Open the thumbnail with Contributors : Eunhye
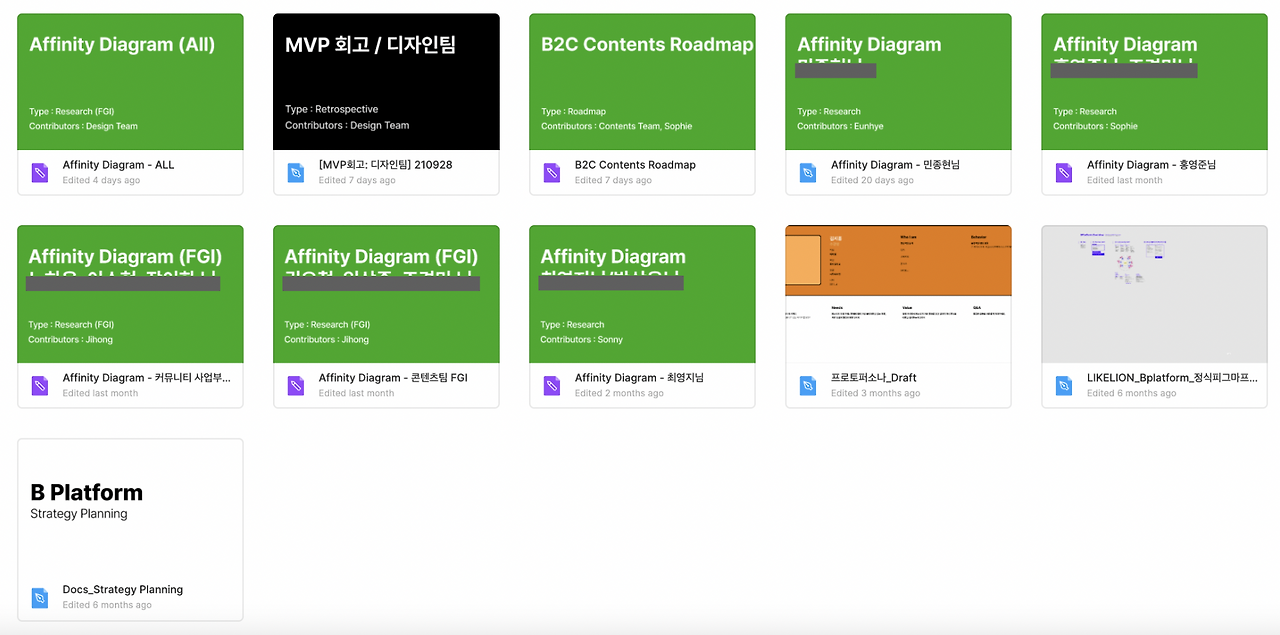The height and width of the screenshot is (635, 1280). [x=898, y=82]
